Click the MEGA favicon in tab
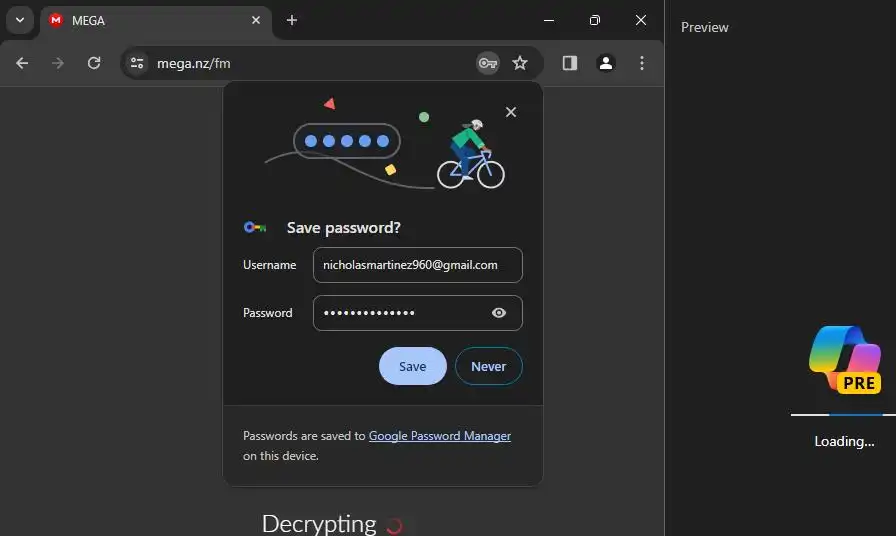The width and height of the screenshot is (896, 536). click(55, 20)
